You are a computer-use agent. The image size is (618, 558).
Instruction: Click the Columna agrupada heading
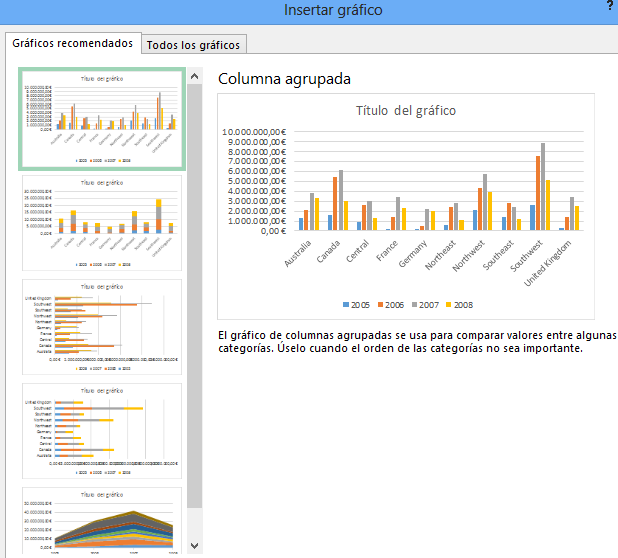[x=284, y=78]
